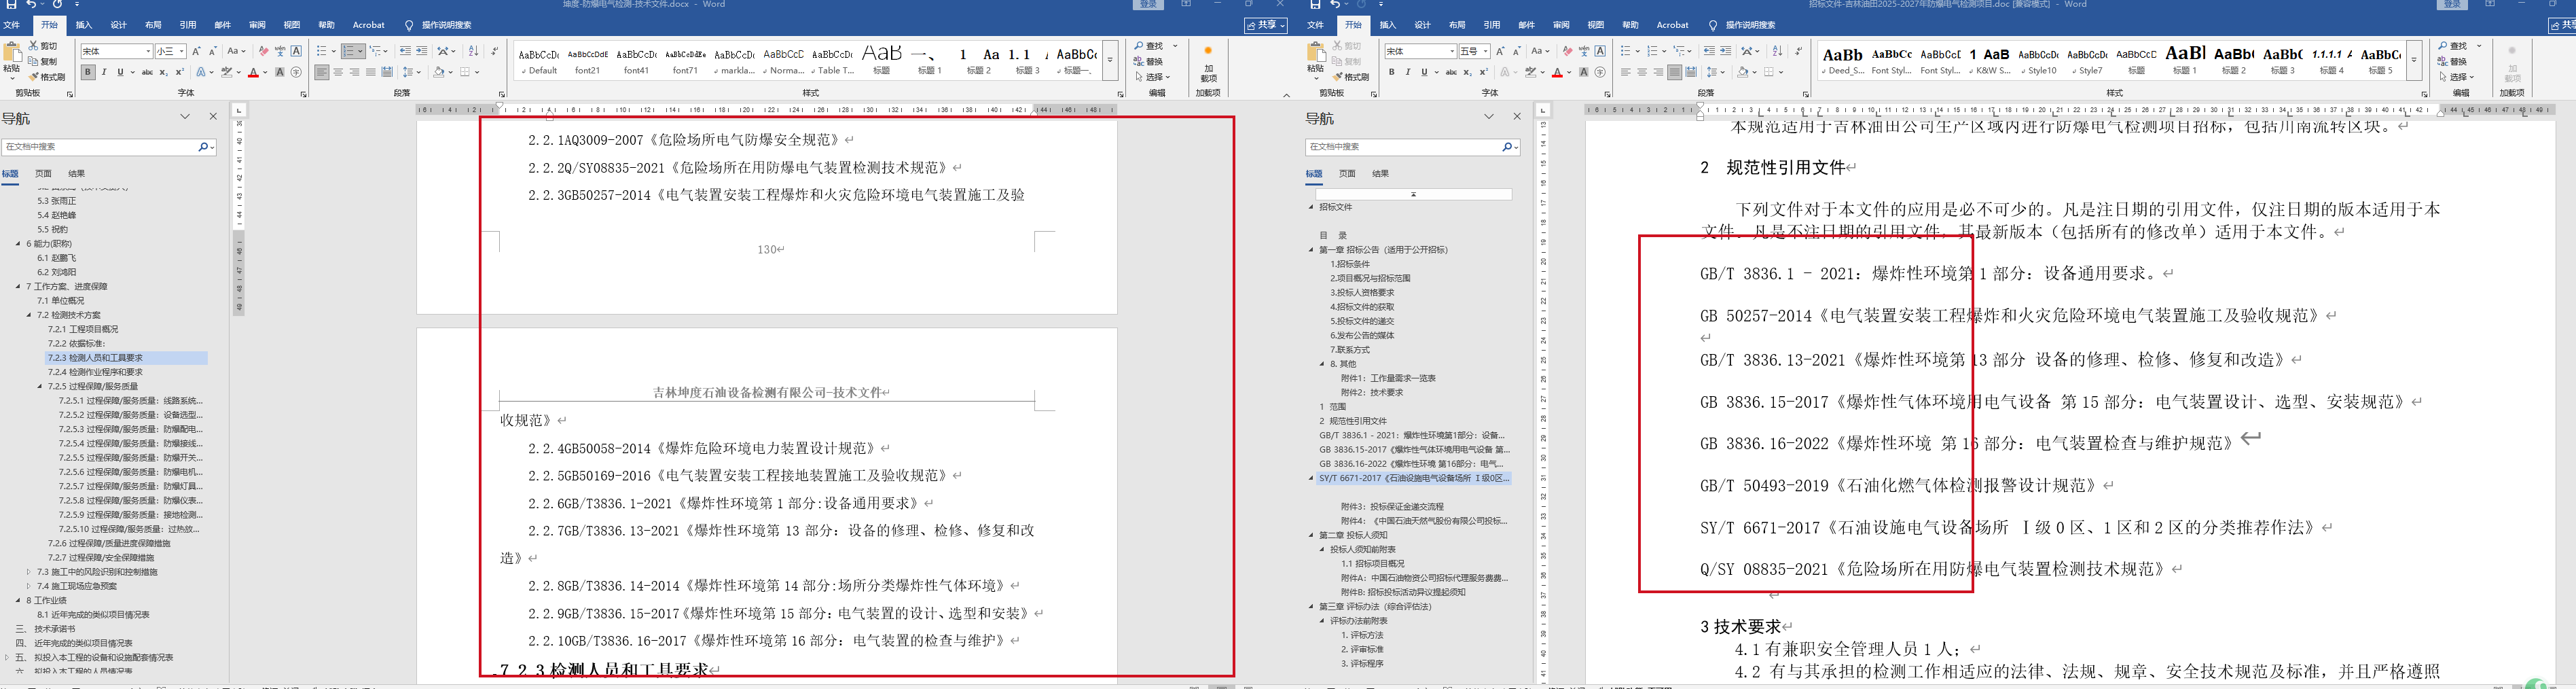The width and height of the screenshot is (2576, 689).
Task: Click Show/Hide paragraph marks in the left window
Action: 494,51
